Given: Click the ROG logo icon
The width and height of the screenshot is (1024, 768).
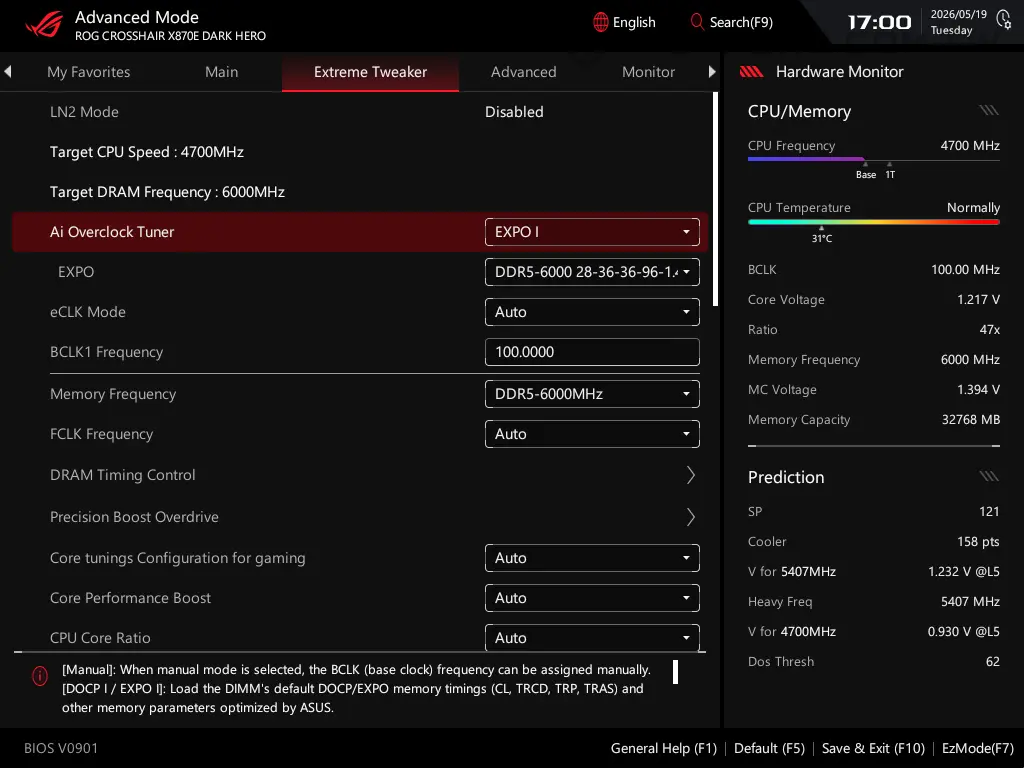Looking at the screenshot, I should coord(44,25).
